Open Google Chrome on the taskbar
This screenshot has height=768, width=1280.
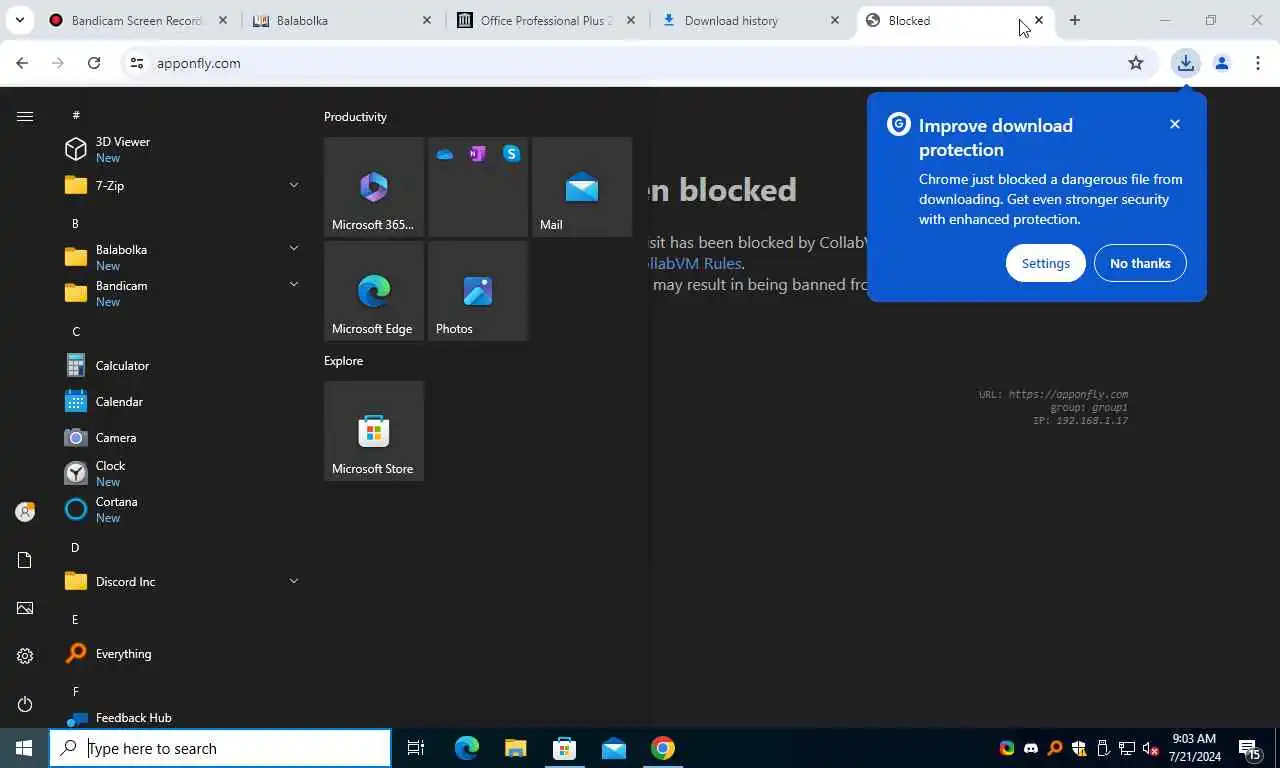pos(663,748)
